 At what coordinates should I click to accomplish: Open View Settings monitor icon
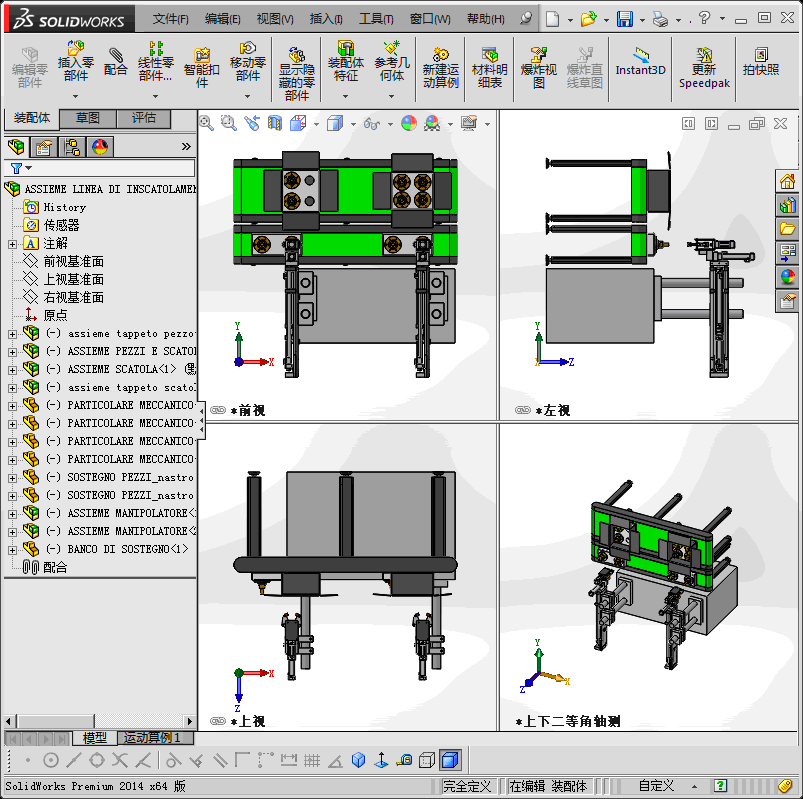469,123
